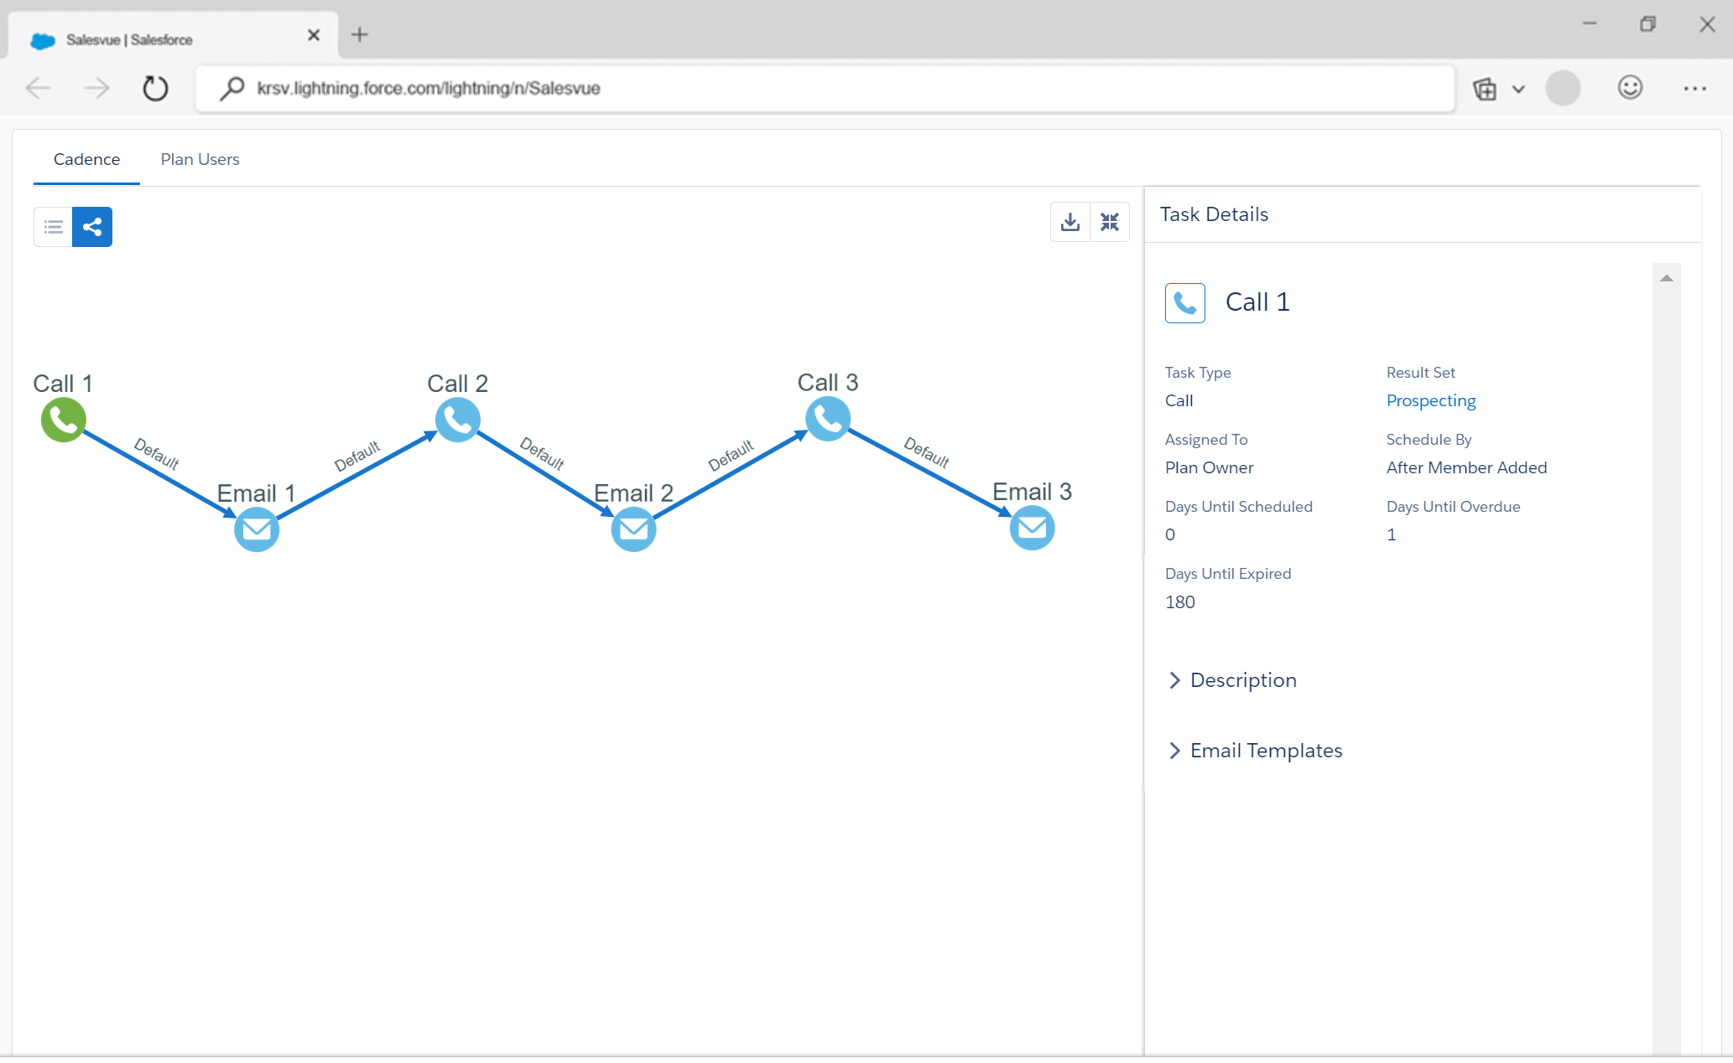Fit the cadence diagram to screen

point(1109,221)
